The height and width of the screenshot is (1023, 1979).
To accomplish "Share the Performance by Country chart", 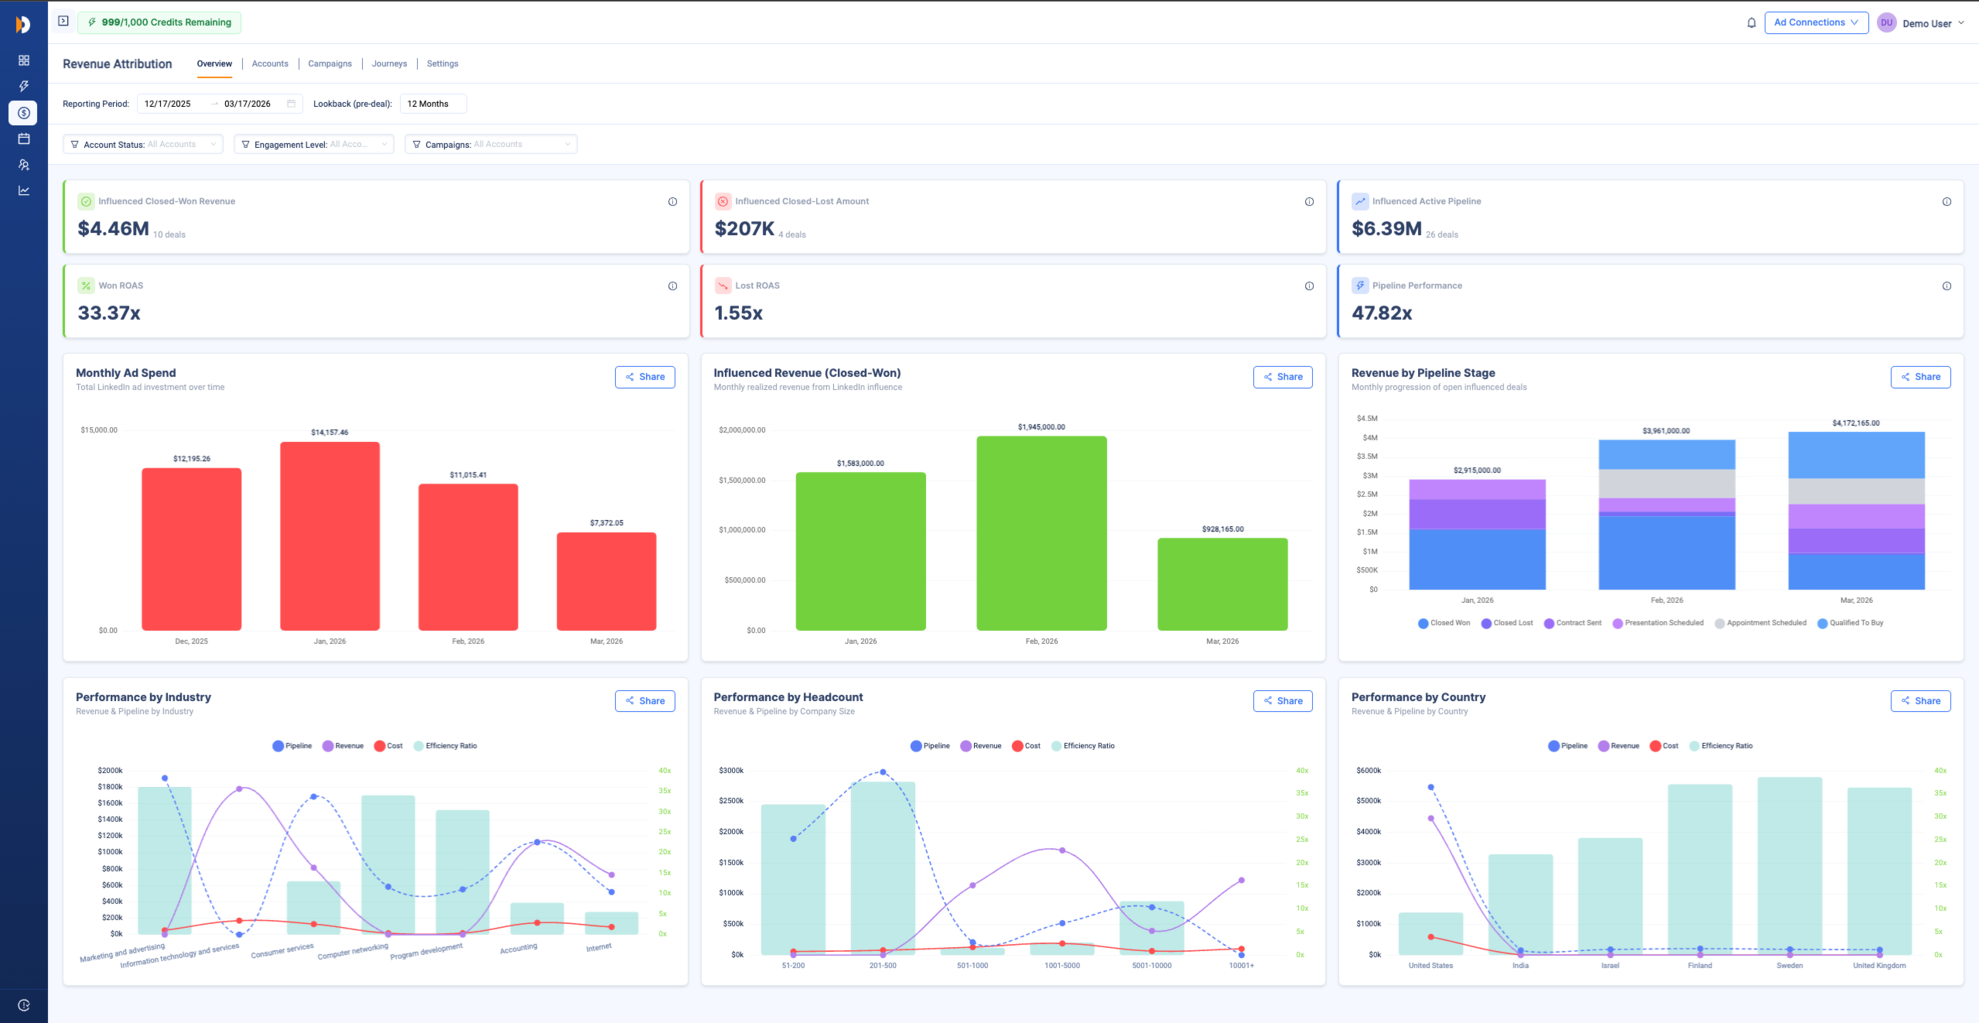I will click(x=1920, y=701).
